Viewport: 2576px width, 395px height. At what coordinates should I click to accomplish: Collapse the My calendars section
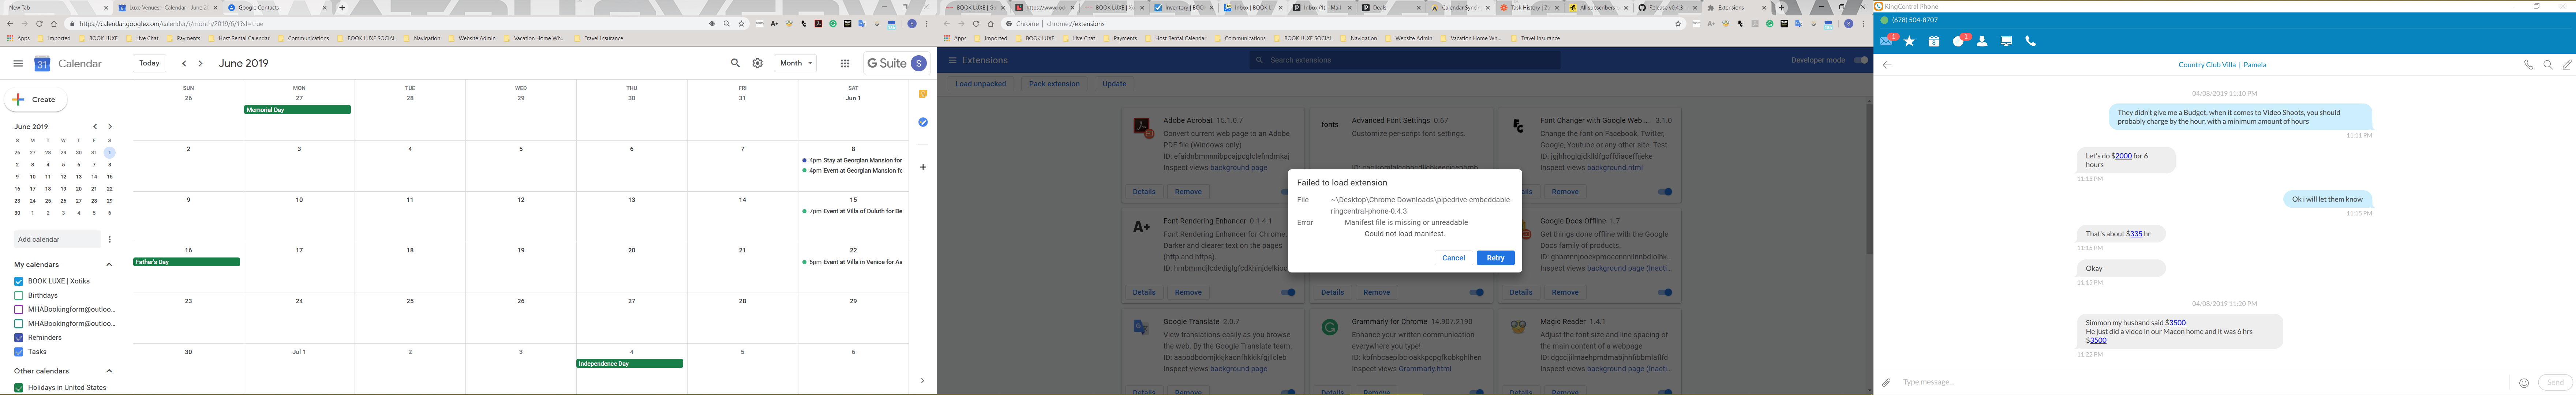click(109, 264)
